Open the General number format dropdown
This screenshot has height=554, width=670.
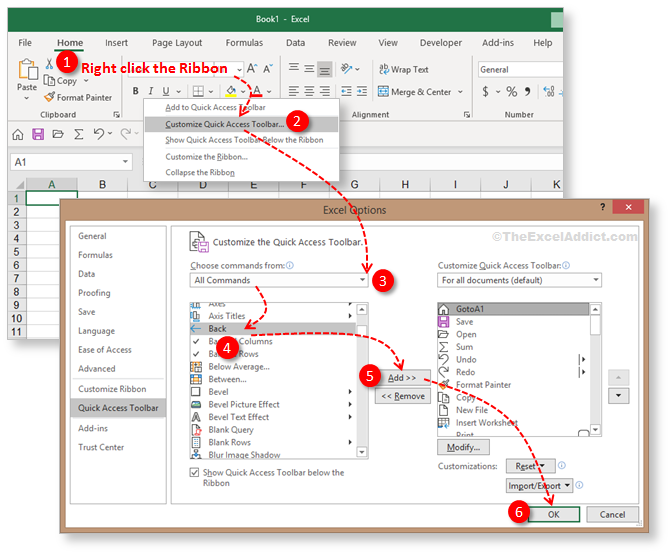point(520,70)
